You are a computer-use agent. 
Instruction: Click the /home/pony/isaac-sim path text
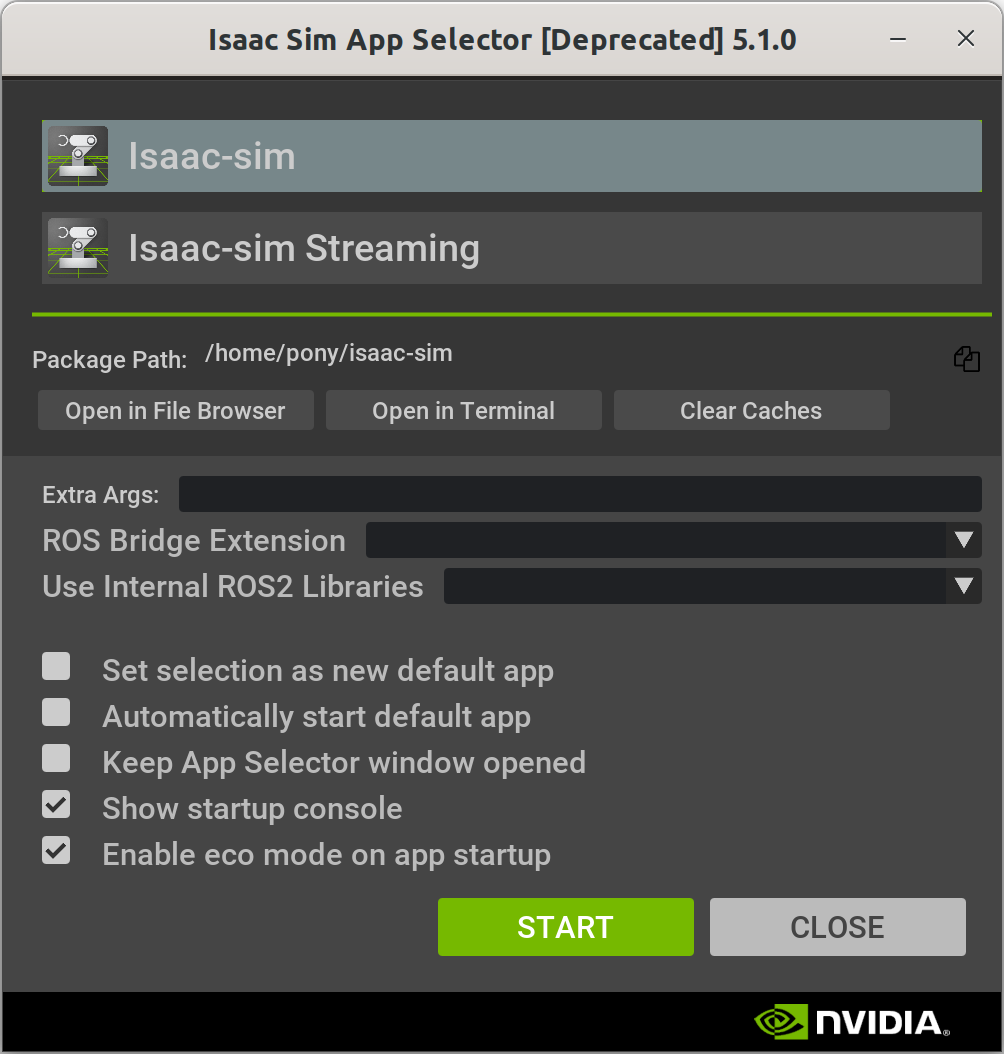tap(329, 354)
